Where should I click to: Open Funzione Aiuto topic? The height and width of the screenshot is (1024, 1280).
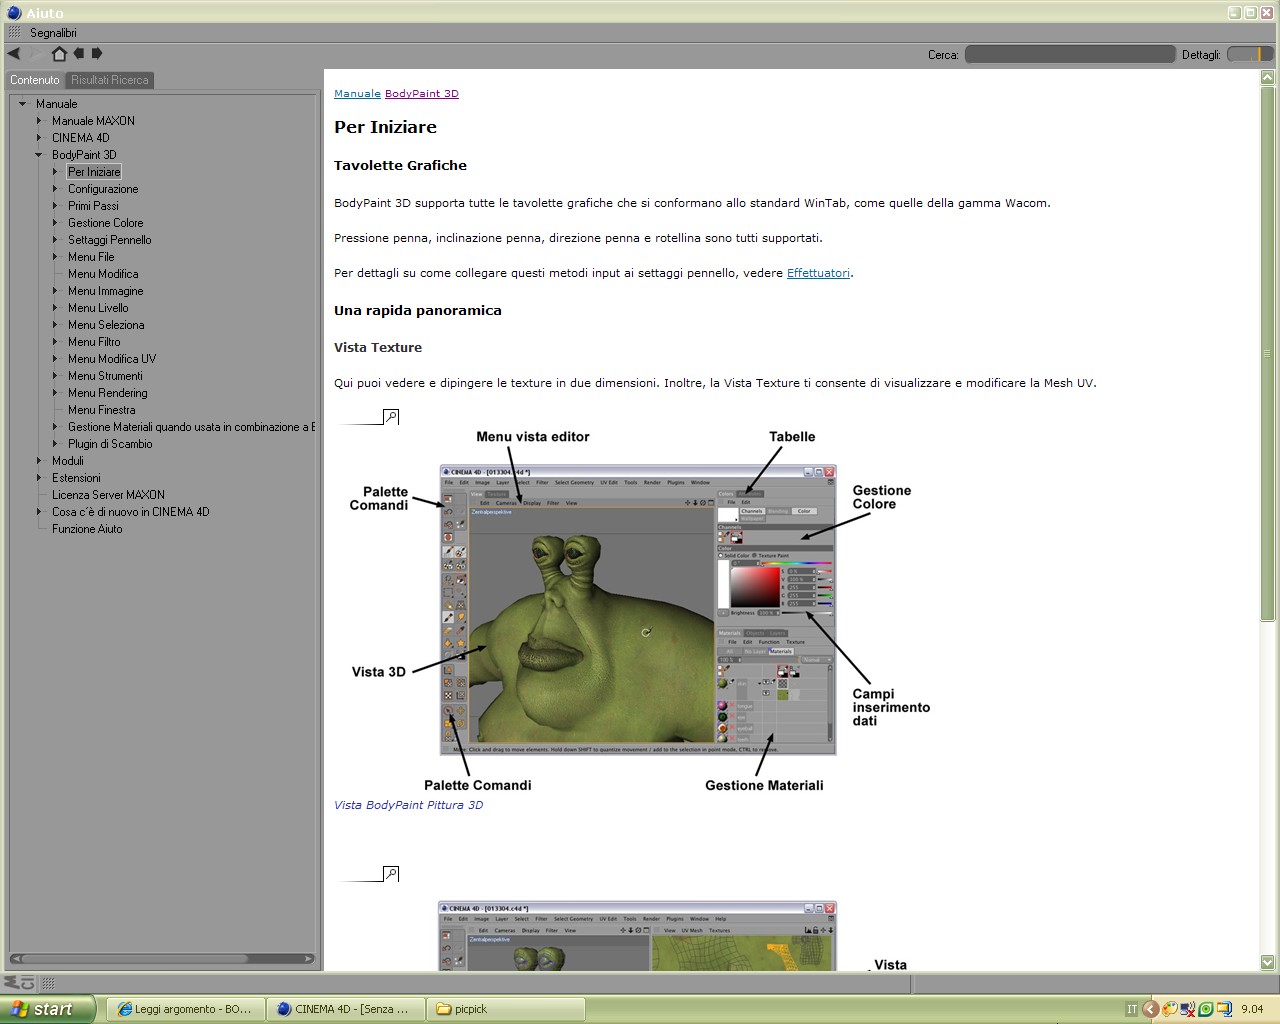click(x=87, y=529)
